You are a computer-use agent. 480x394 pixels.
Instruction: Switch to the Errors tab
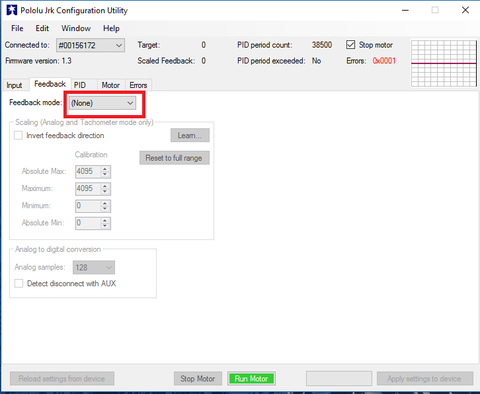tap(138, 85)
